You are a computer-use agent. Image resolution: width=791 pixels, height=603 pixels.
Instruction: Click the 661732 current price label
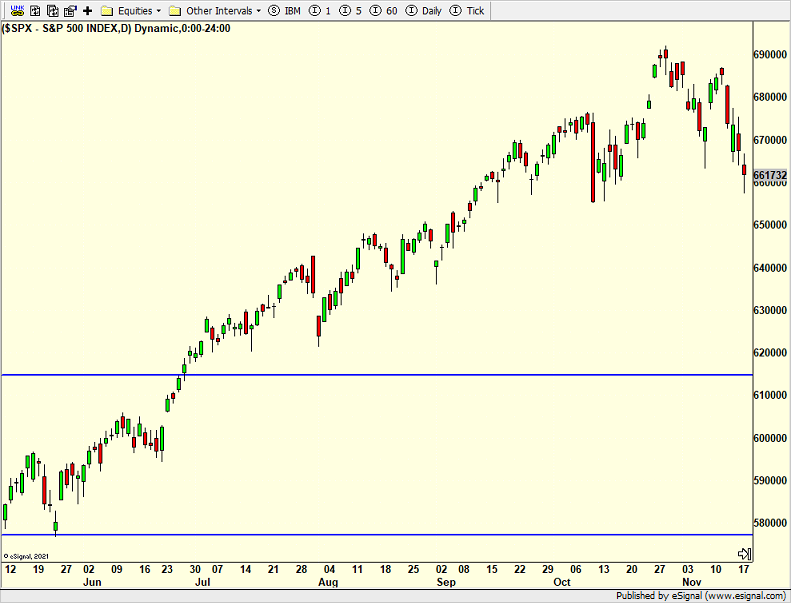pos(771,175)
